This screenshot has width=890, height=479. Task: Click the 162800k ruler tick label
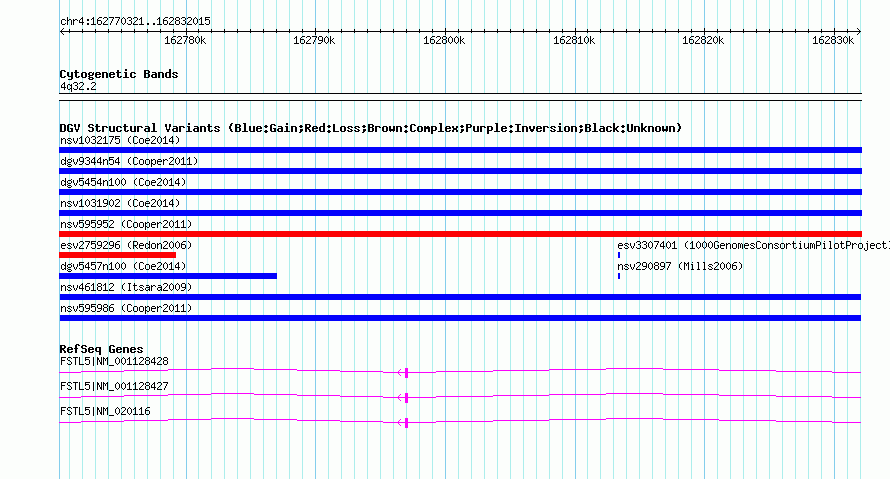tap(444, 40)
